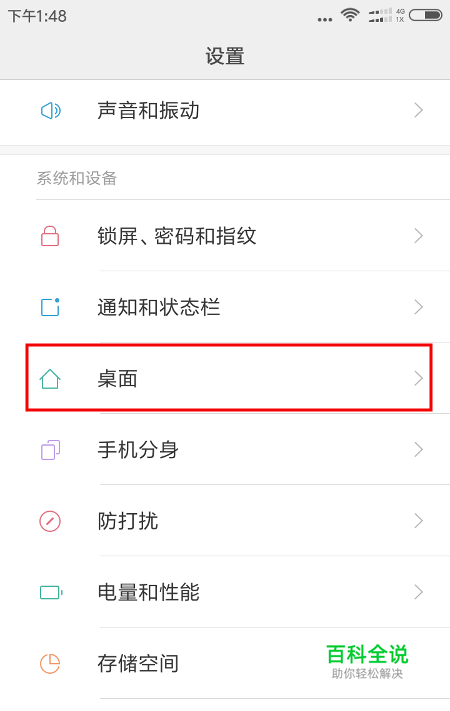This screenshot has width=450, height=711.
Task: Tap the red padlock icon
Action: pyautogui.click(x=50, y=236)
